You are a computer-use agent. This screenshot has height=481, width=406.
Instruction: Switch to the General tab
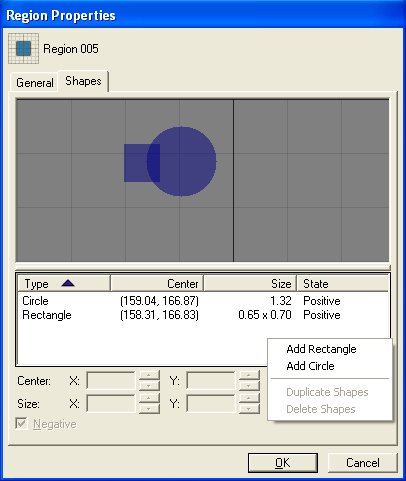click(x=35, y=82)
